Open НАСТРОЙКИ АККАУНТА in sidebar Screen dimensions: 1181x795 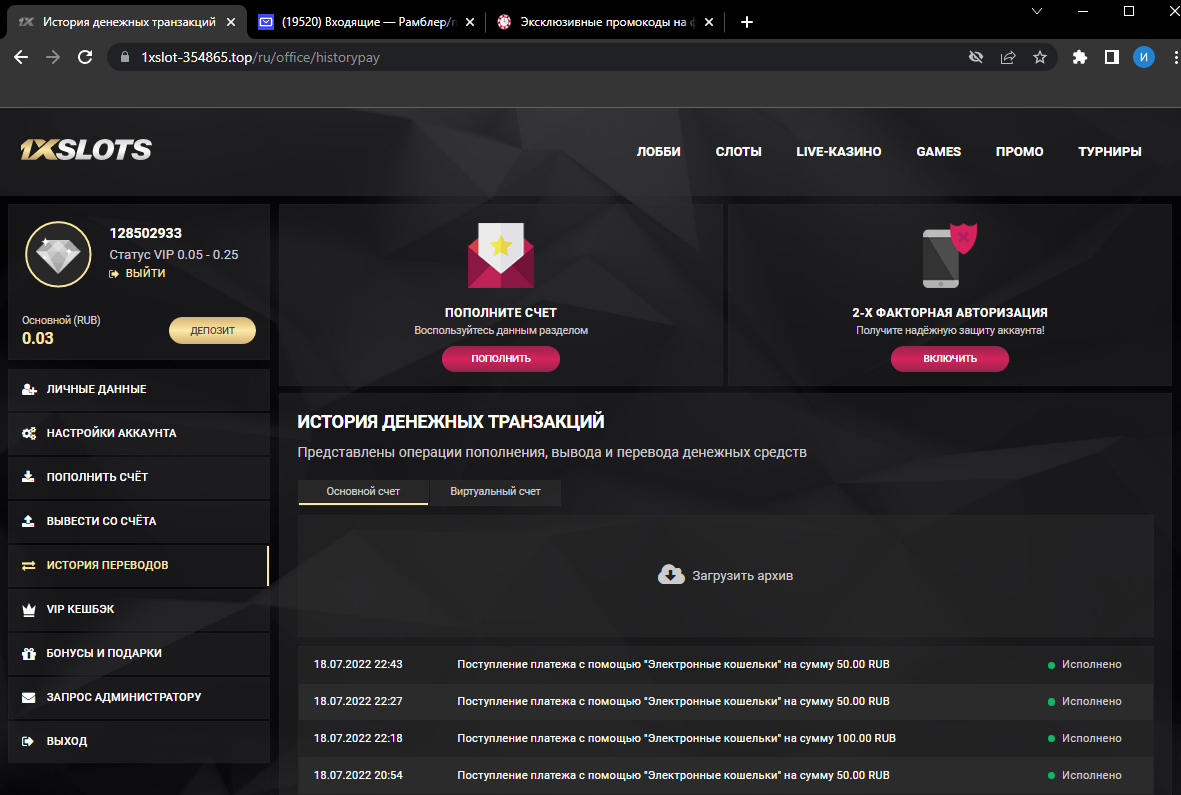click(139, 433)
